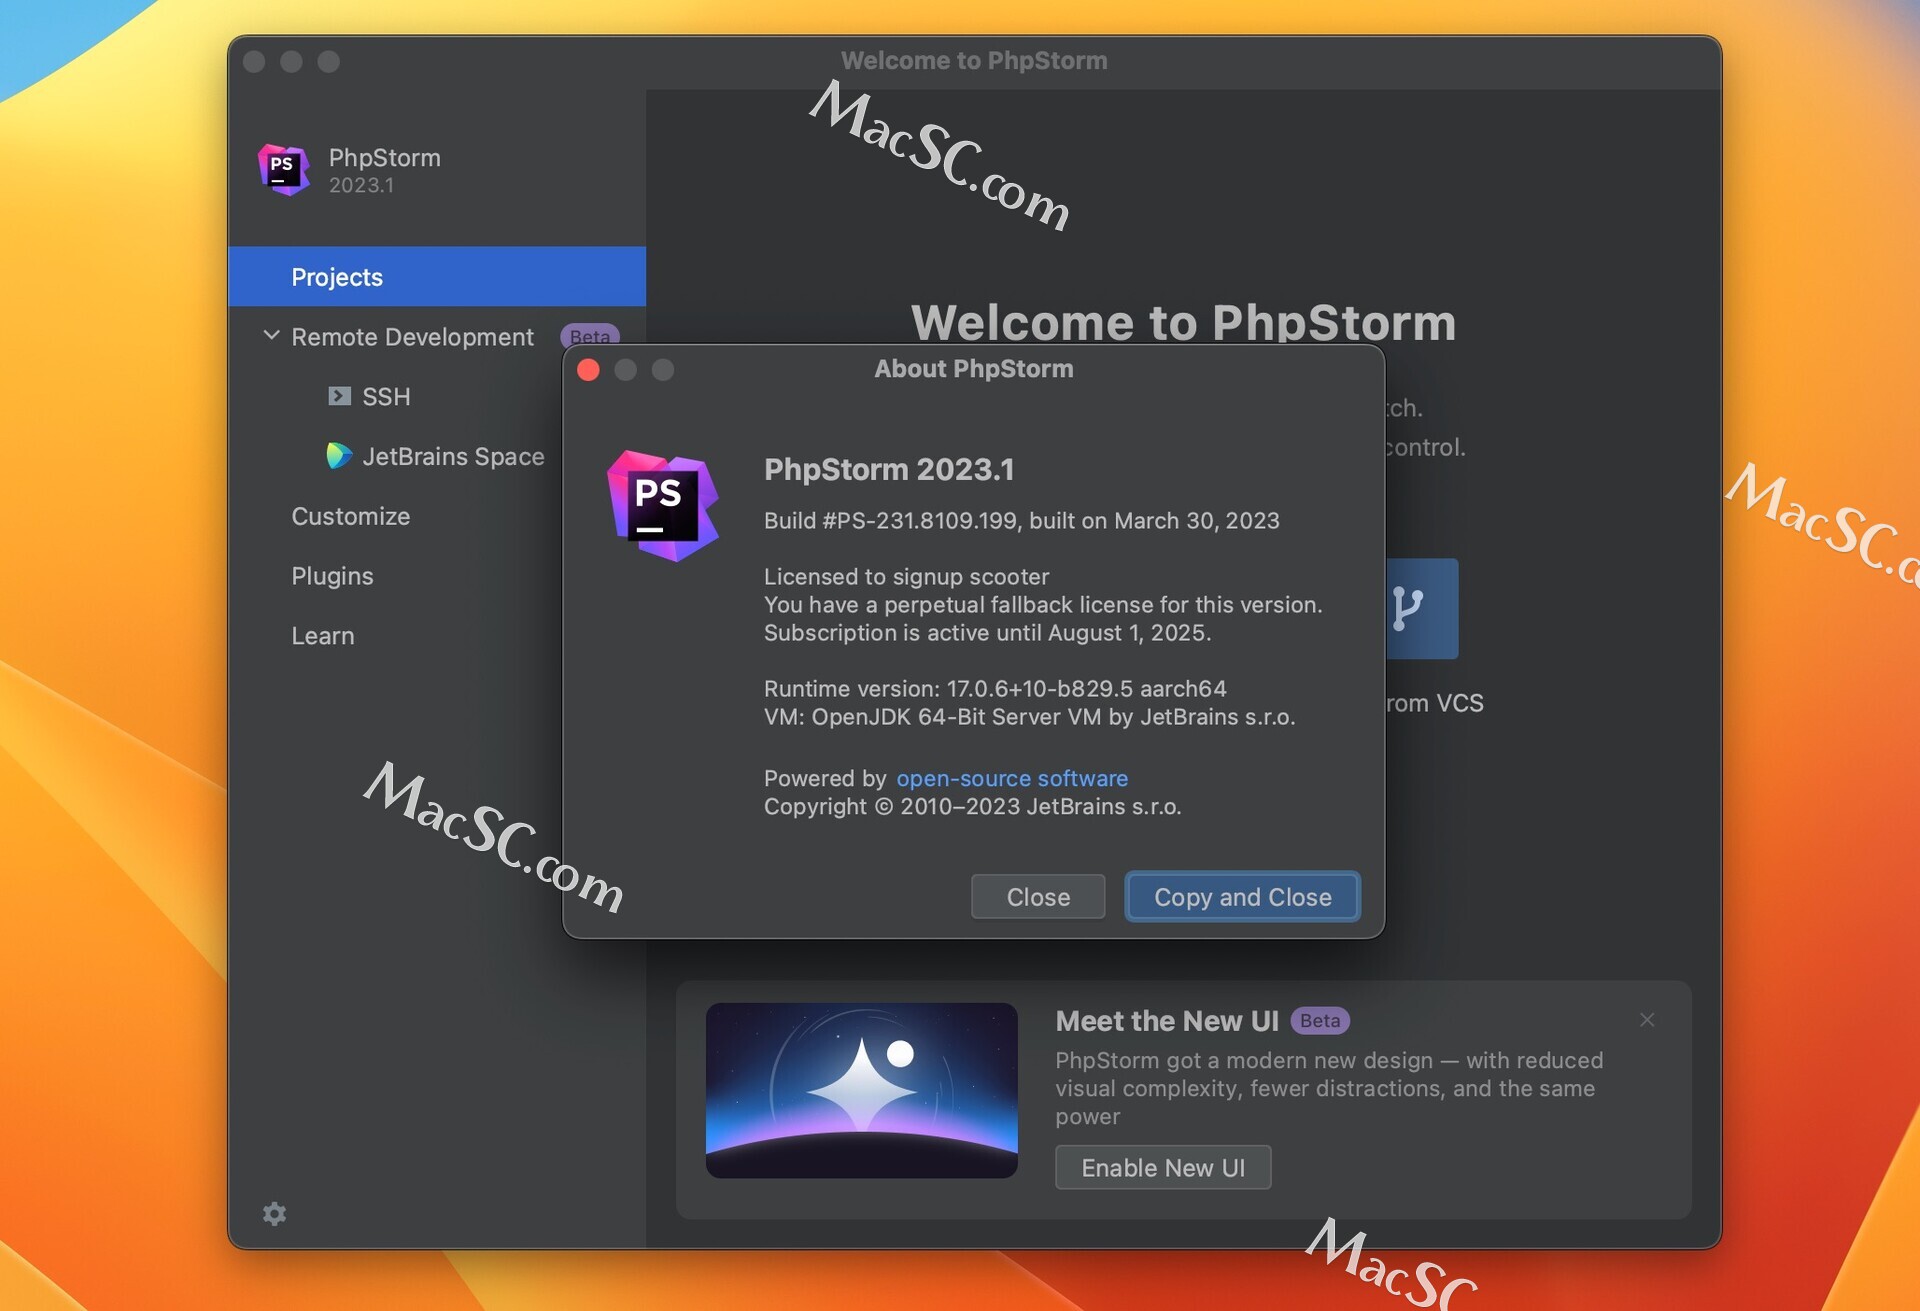Select JetBrains Space in sidebar

(x=453, y=456)
